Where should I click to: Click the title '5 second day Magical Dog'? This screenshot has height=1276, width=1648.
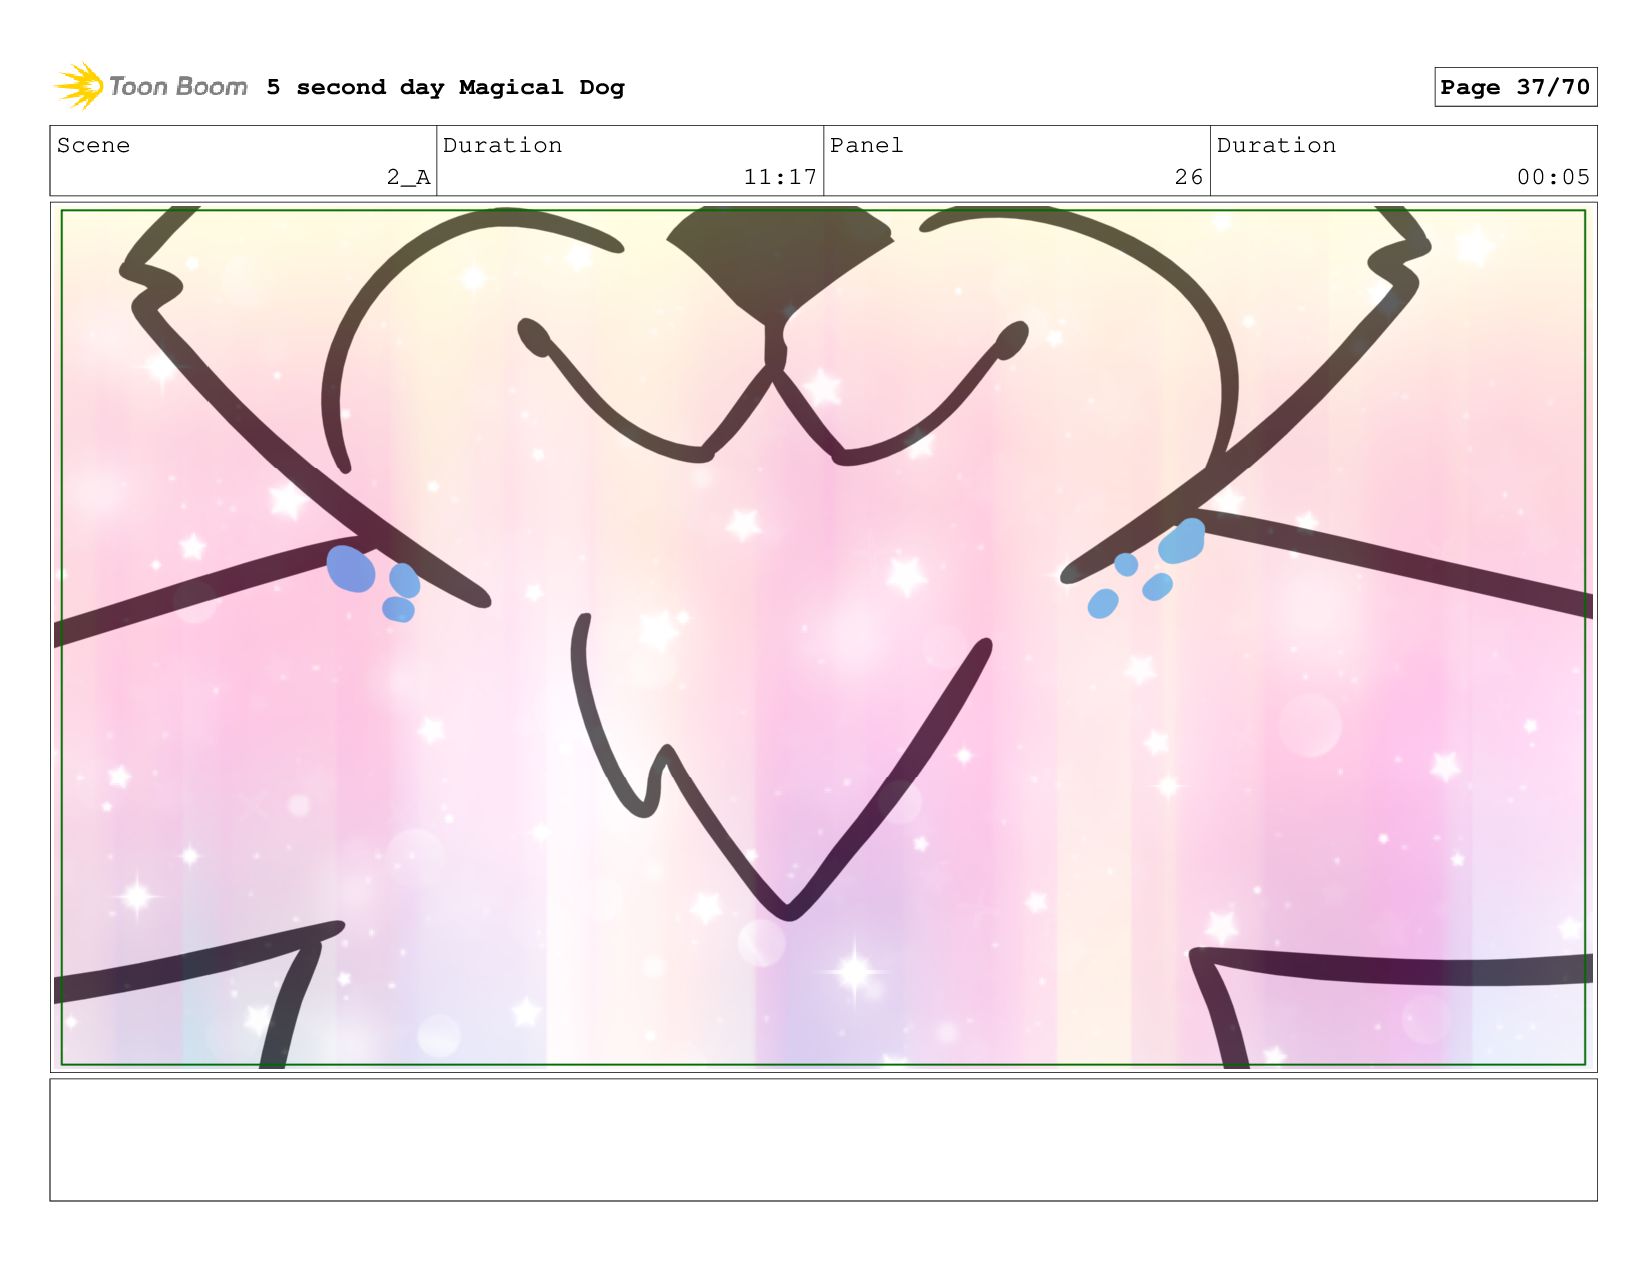[445, 87]
